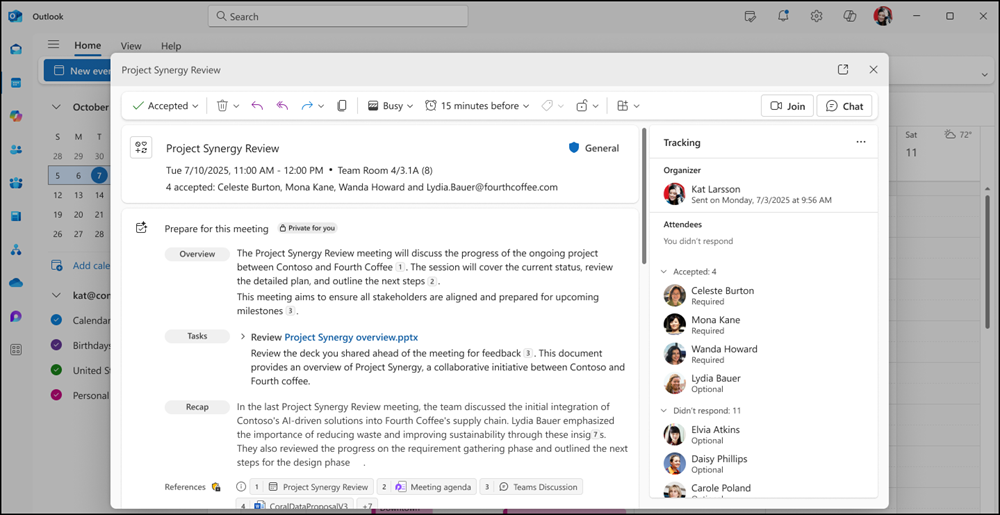Click the event body vertical scrollbar
This screenshot has width=1000, height=515.
[643, 196]
